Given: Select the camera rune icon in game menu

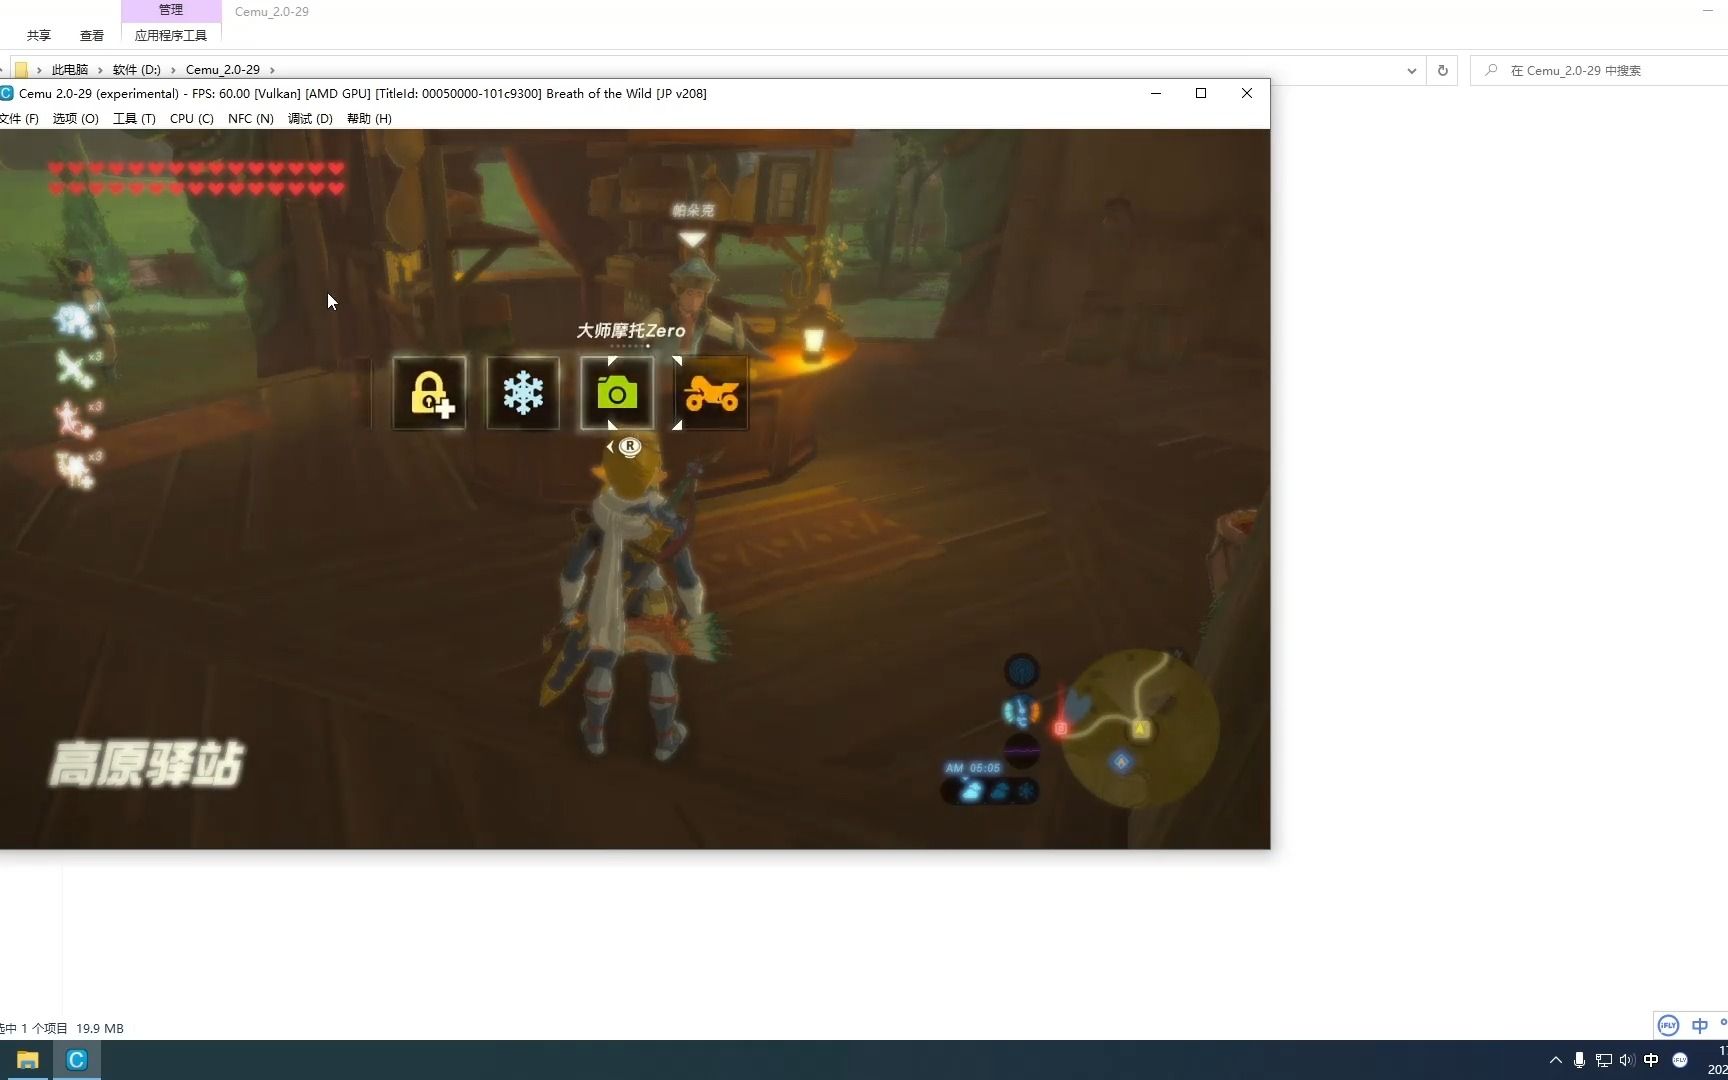Looking at the screenshot, I should pos(617,393).
